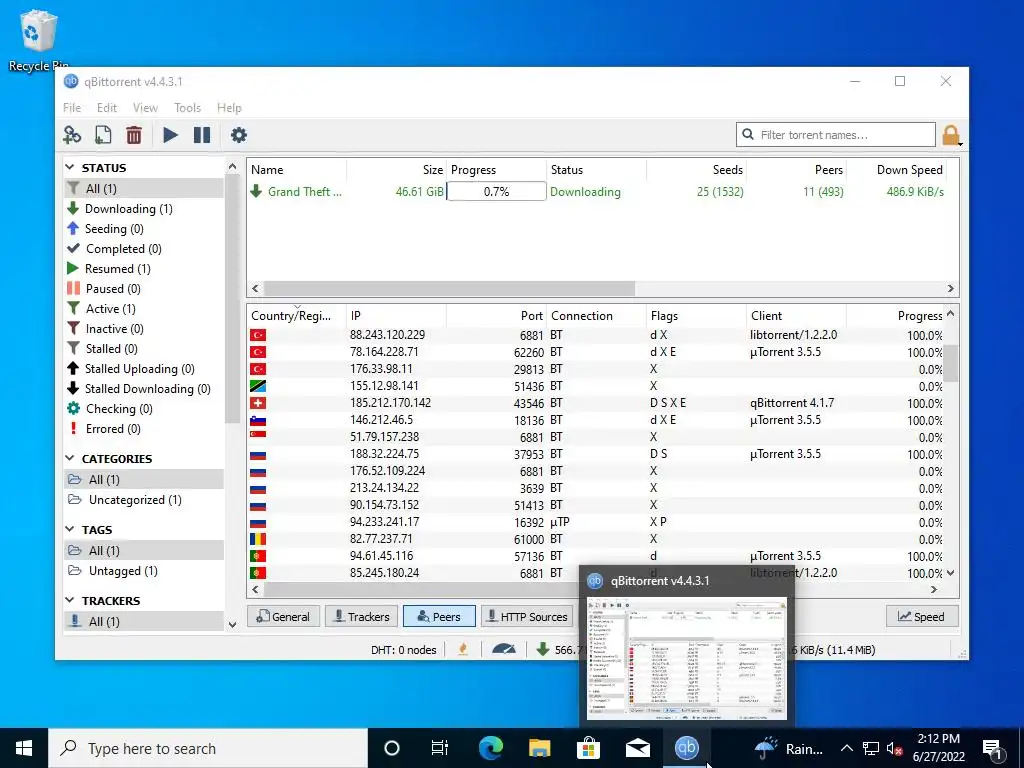1024x768 pixels.
Task: Click the Speed graph button
Action: pyautogui.click(x=921, y=616)
